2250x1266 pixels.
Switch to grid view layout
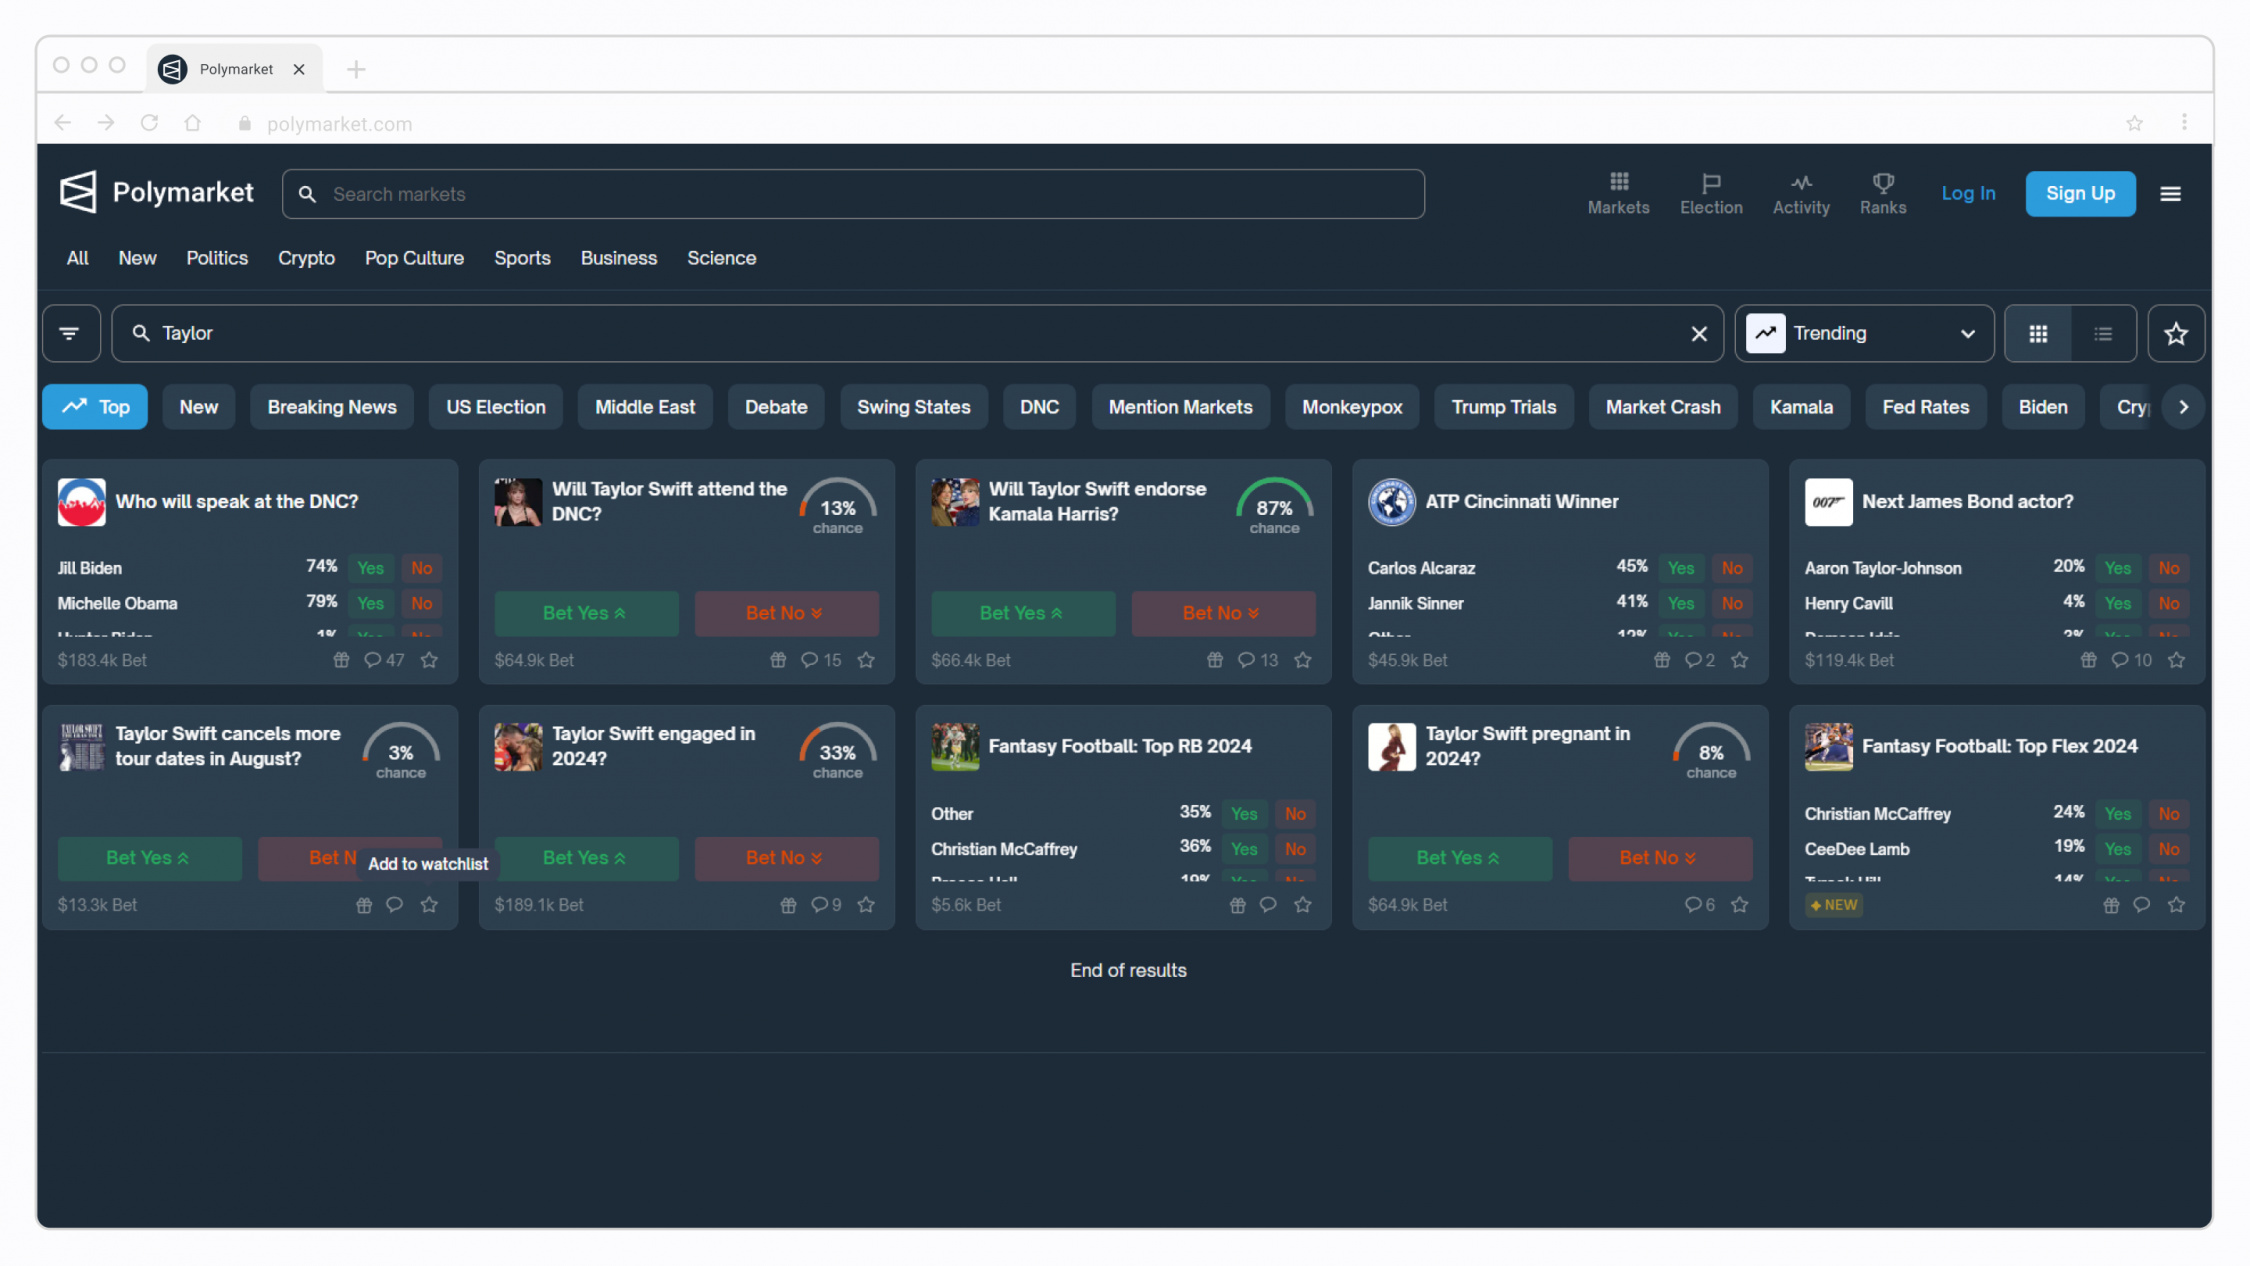click(2037, 334)
